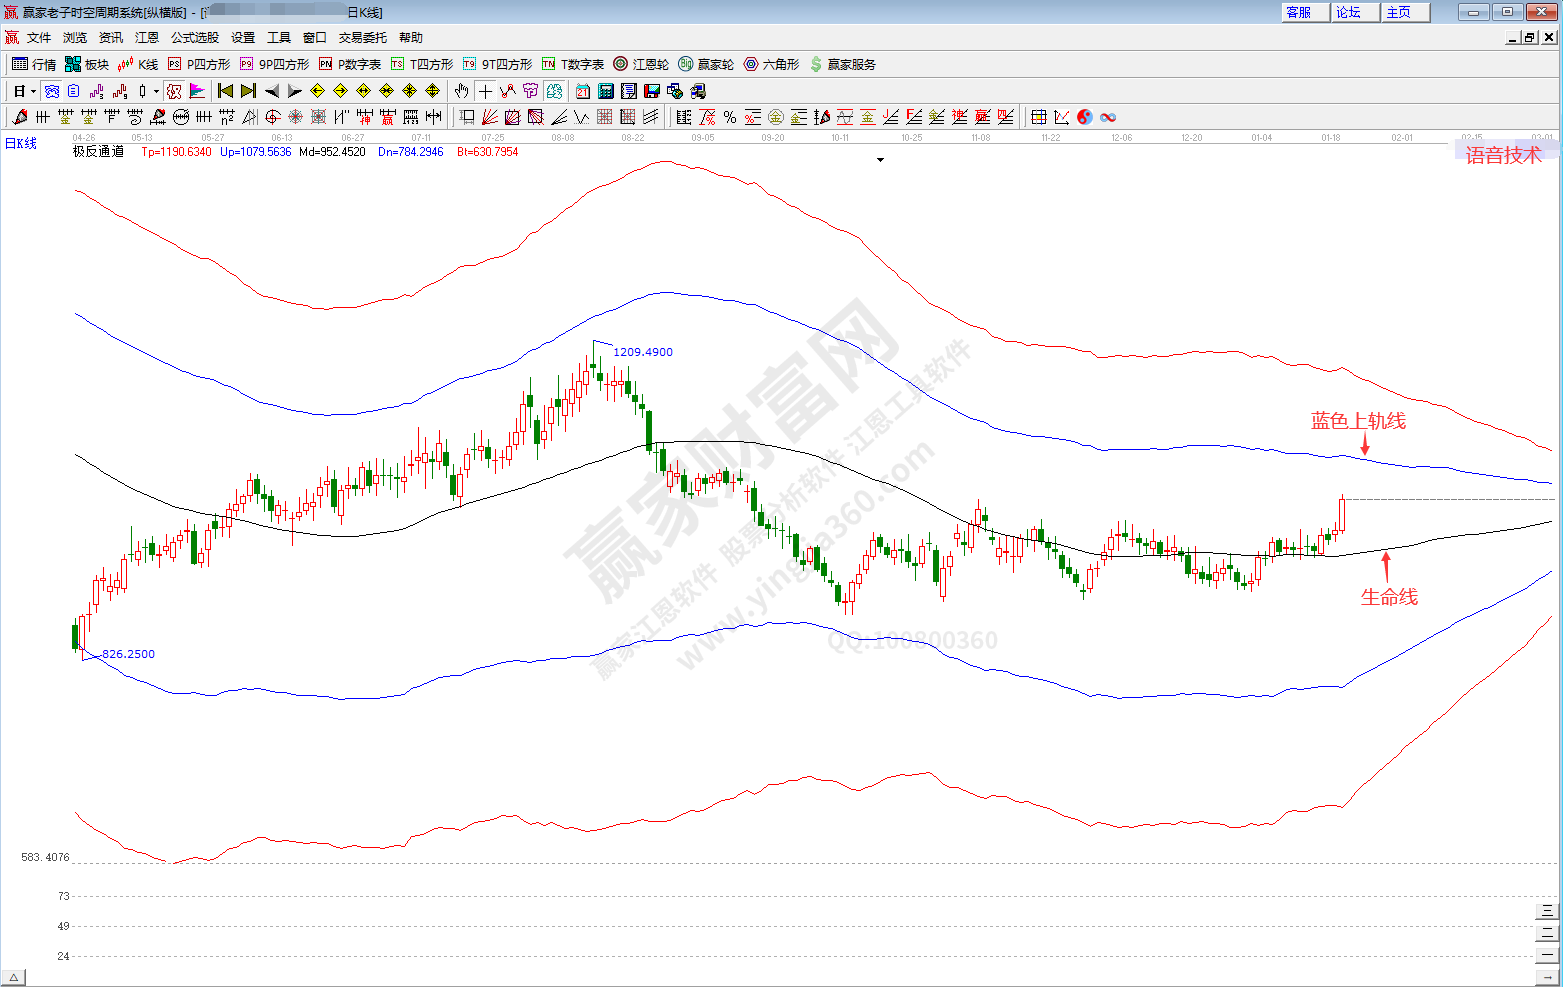Toggle the two-line panel layout button

(x=1547, y=932)
